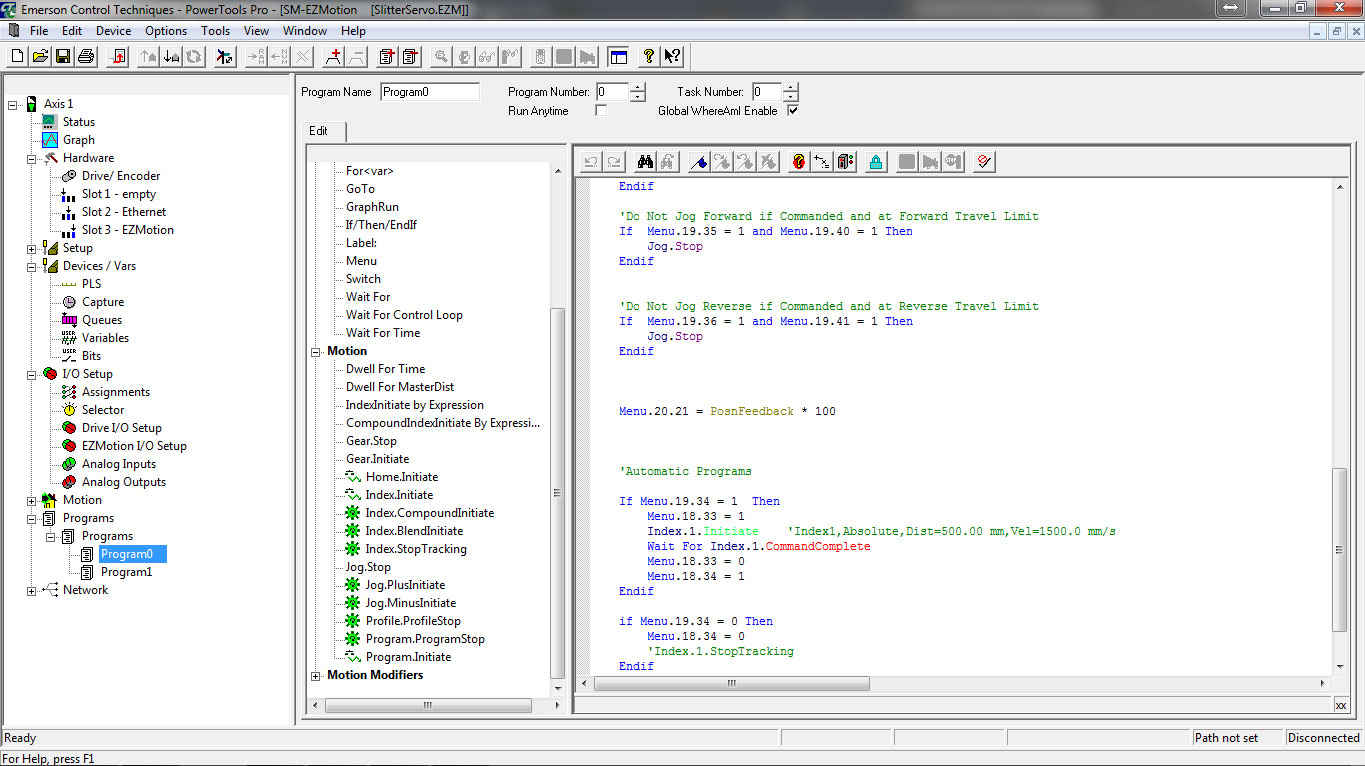
Task: Collapse the Hardware tree node
Action: (32, 159)
